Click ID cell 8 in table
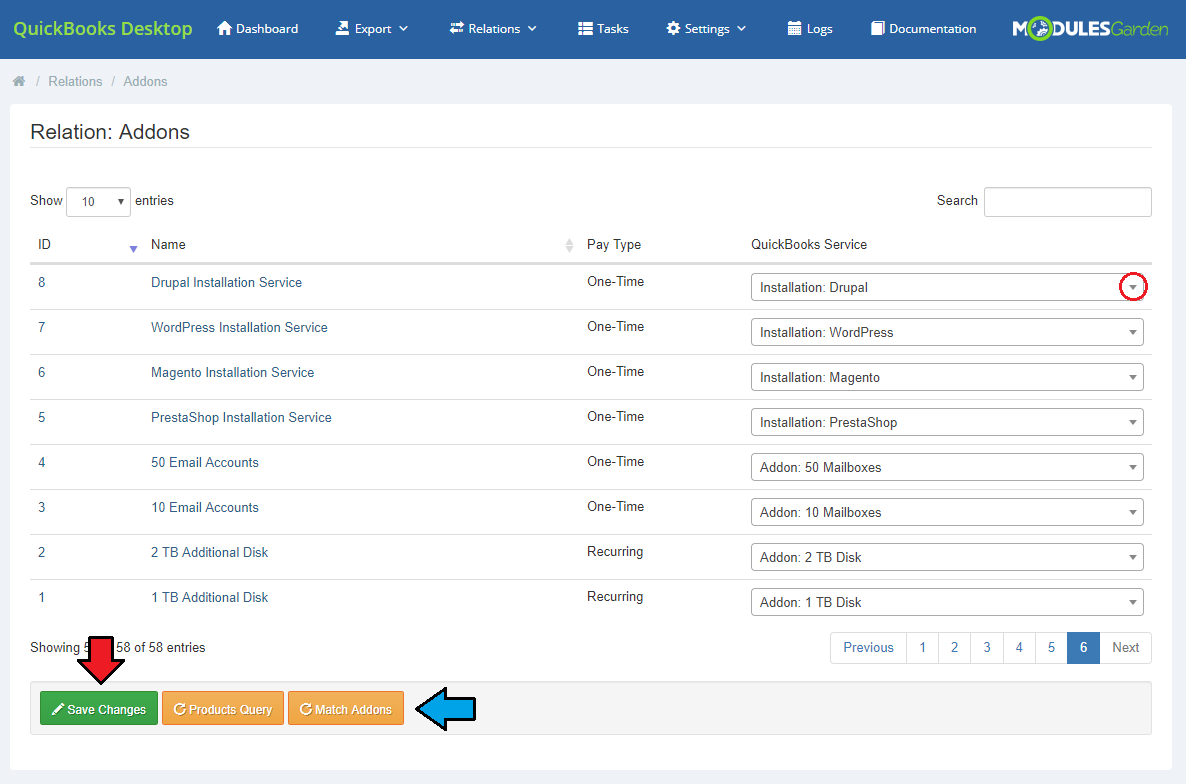This screenshot has width=1186, height=784. point(42,282)
